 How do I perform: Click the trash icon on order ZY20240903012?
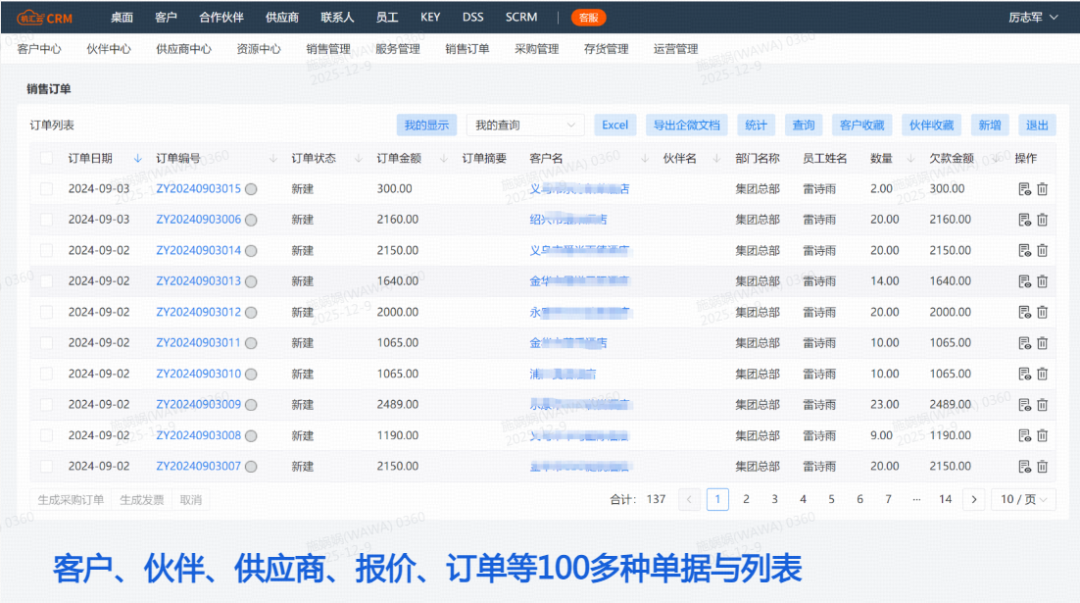point(1041,312)
